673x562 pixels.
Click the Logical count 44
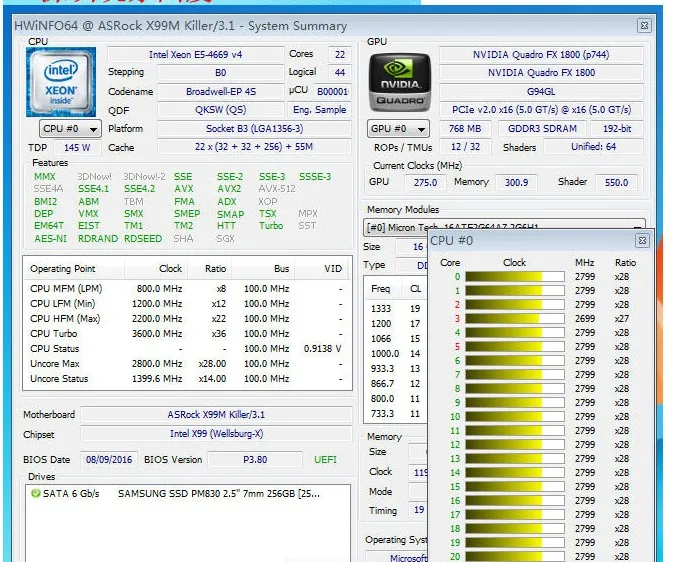pyautogui.click(x=340, y=73)
